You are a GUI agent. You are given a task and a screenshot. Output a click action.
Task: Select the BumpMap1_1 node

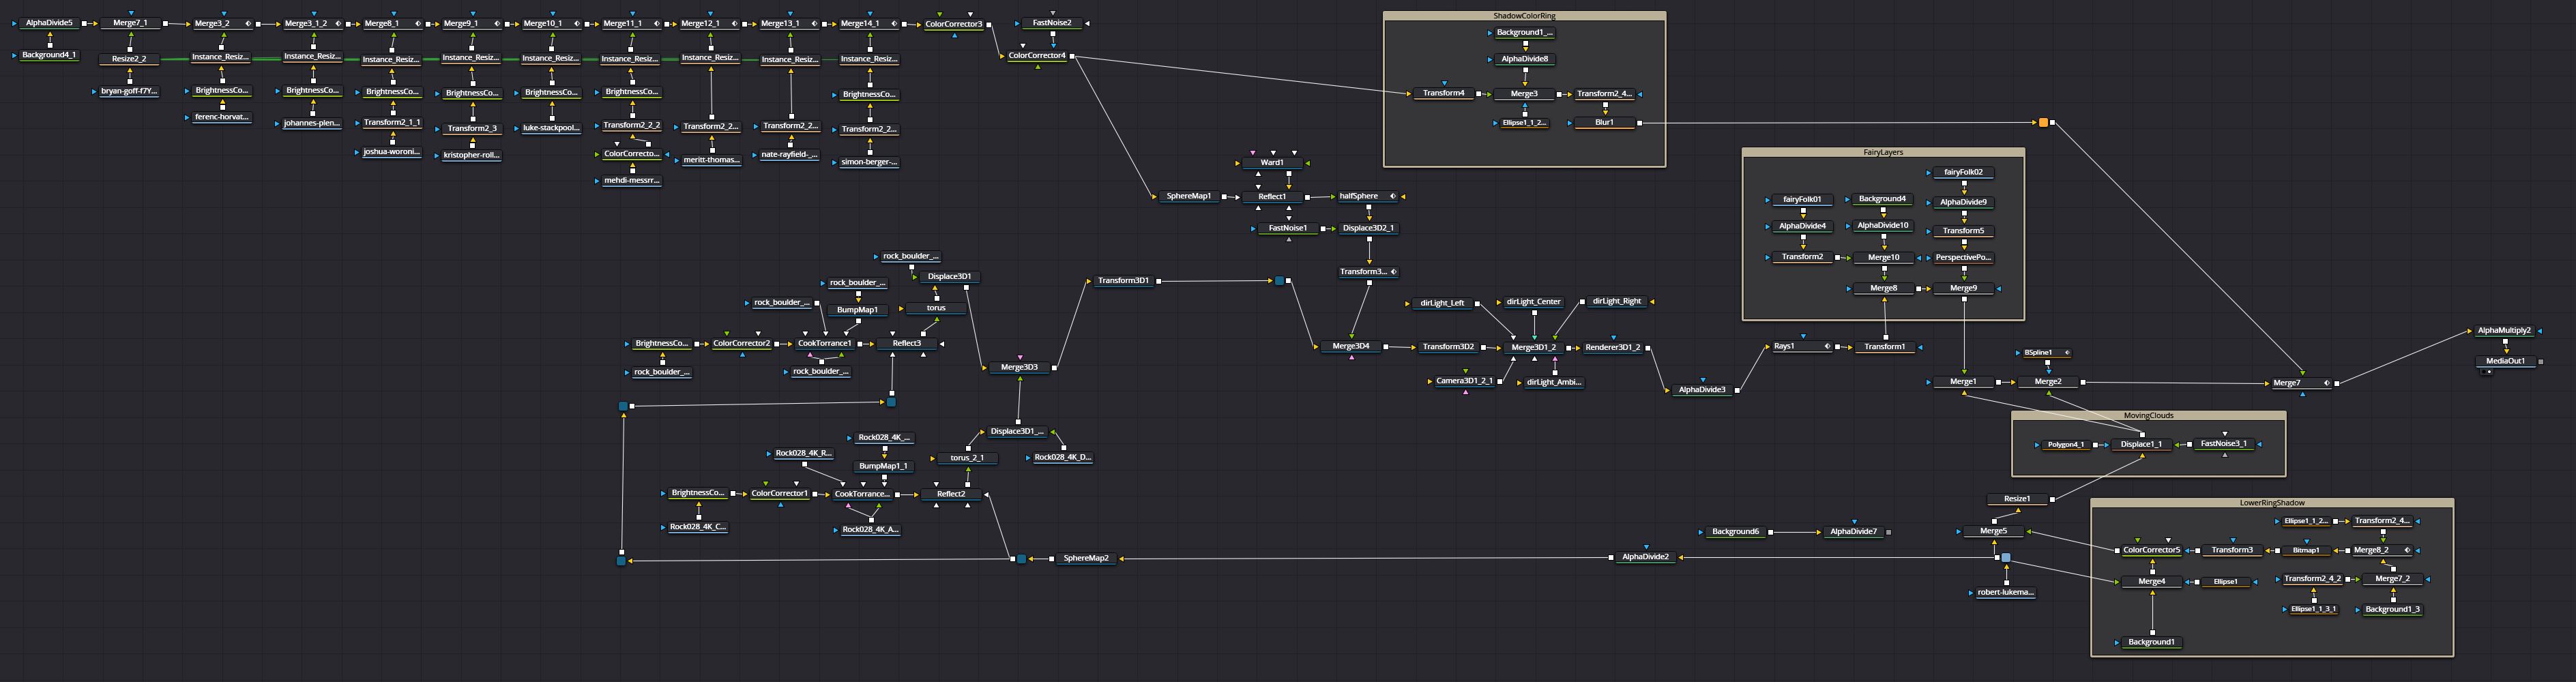[883, 466]
